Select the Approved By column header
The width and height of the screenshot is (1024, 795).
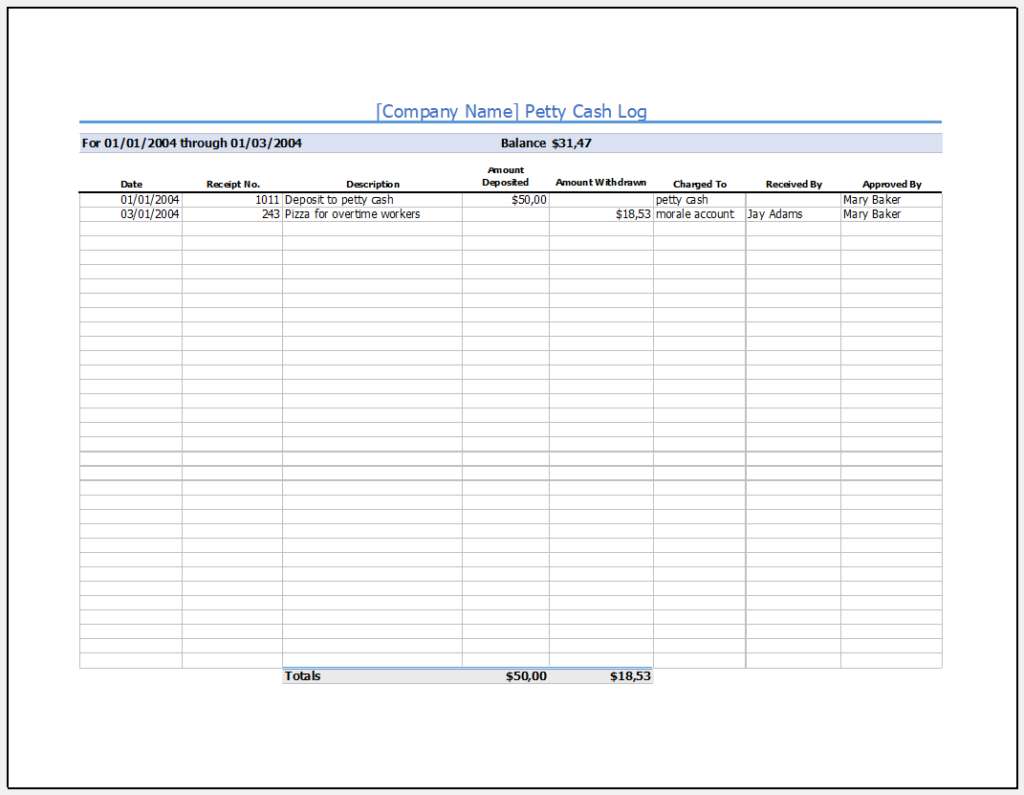pyautogui.click(x=891, y=184)
